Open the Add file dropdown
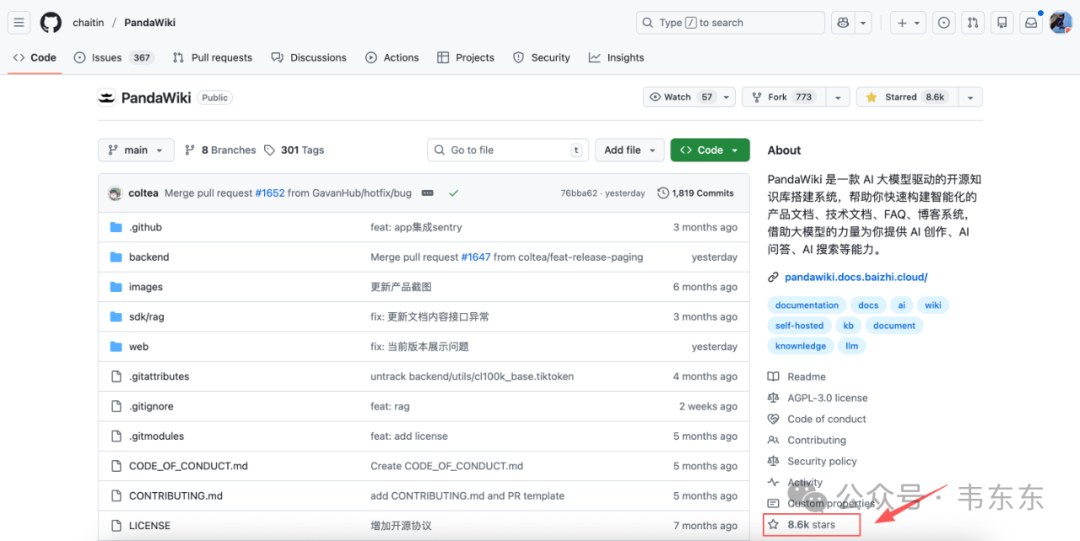The width and height of the screenshot is (1080, 541). click(x=630, y=150)
